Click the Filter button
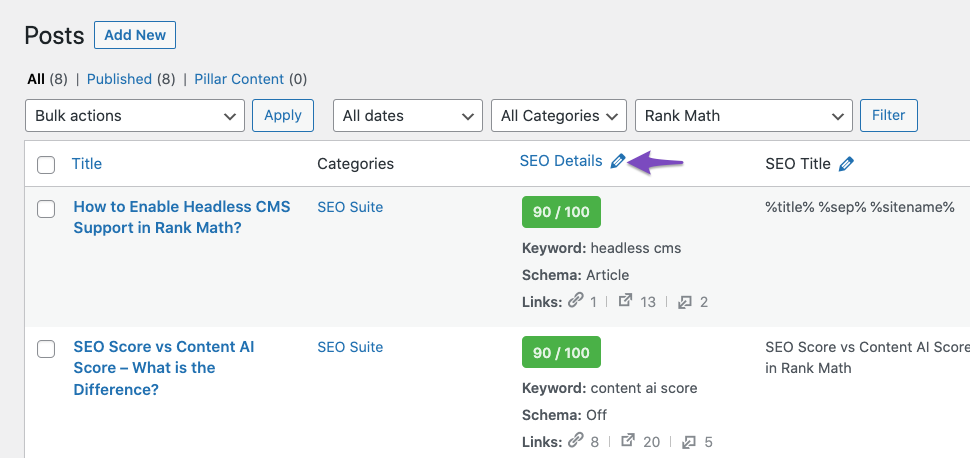 click(888, 116)
